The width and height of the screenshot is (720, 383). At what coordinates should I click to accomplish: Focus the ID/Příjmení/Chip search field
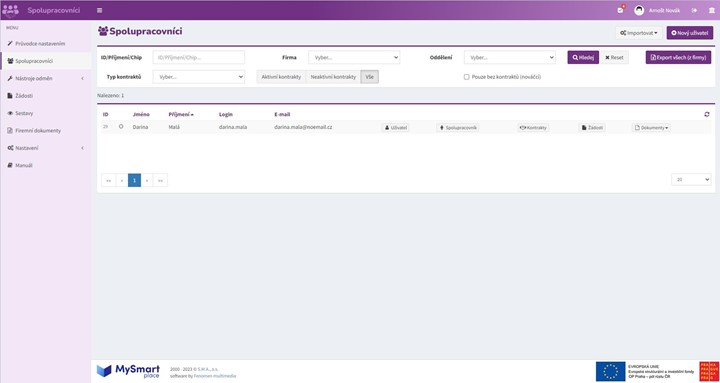[199, 57]
